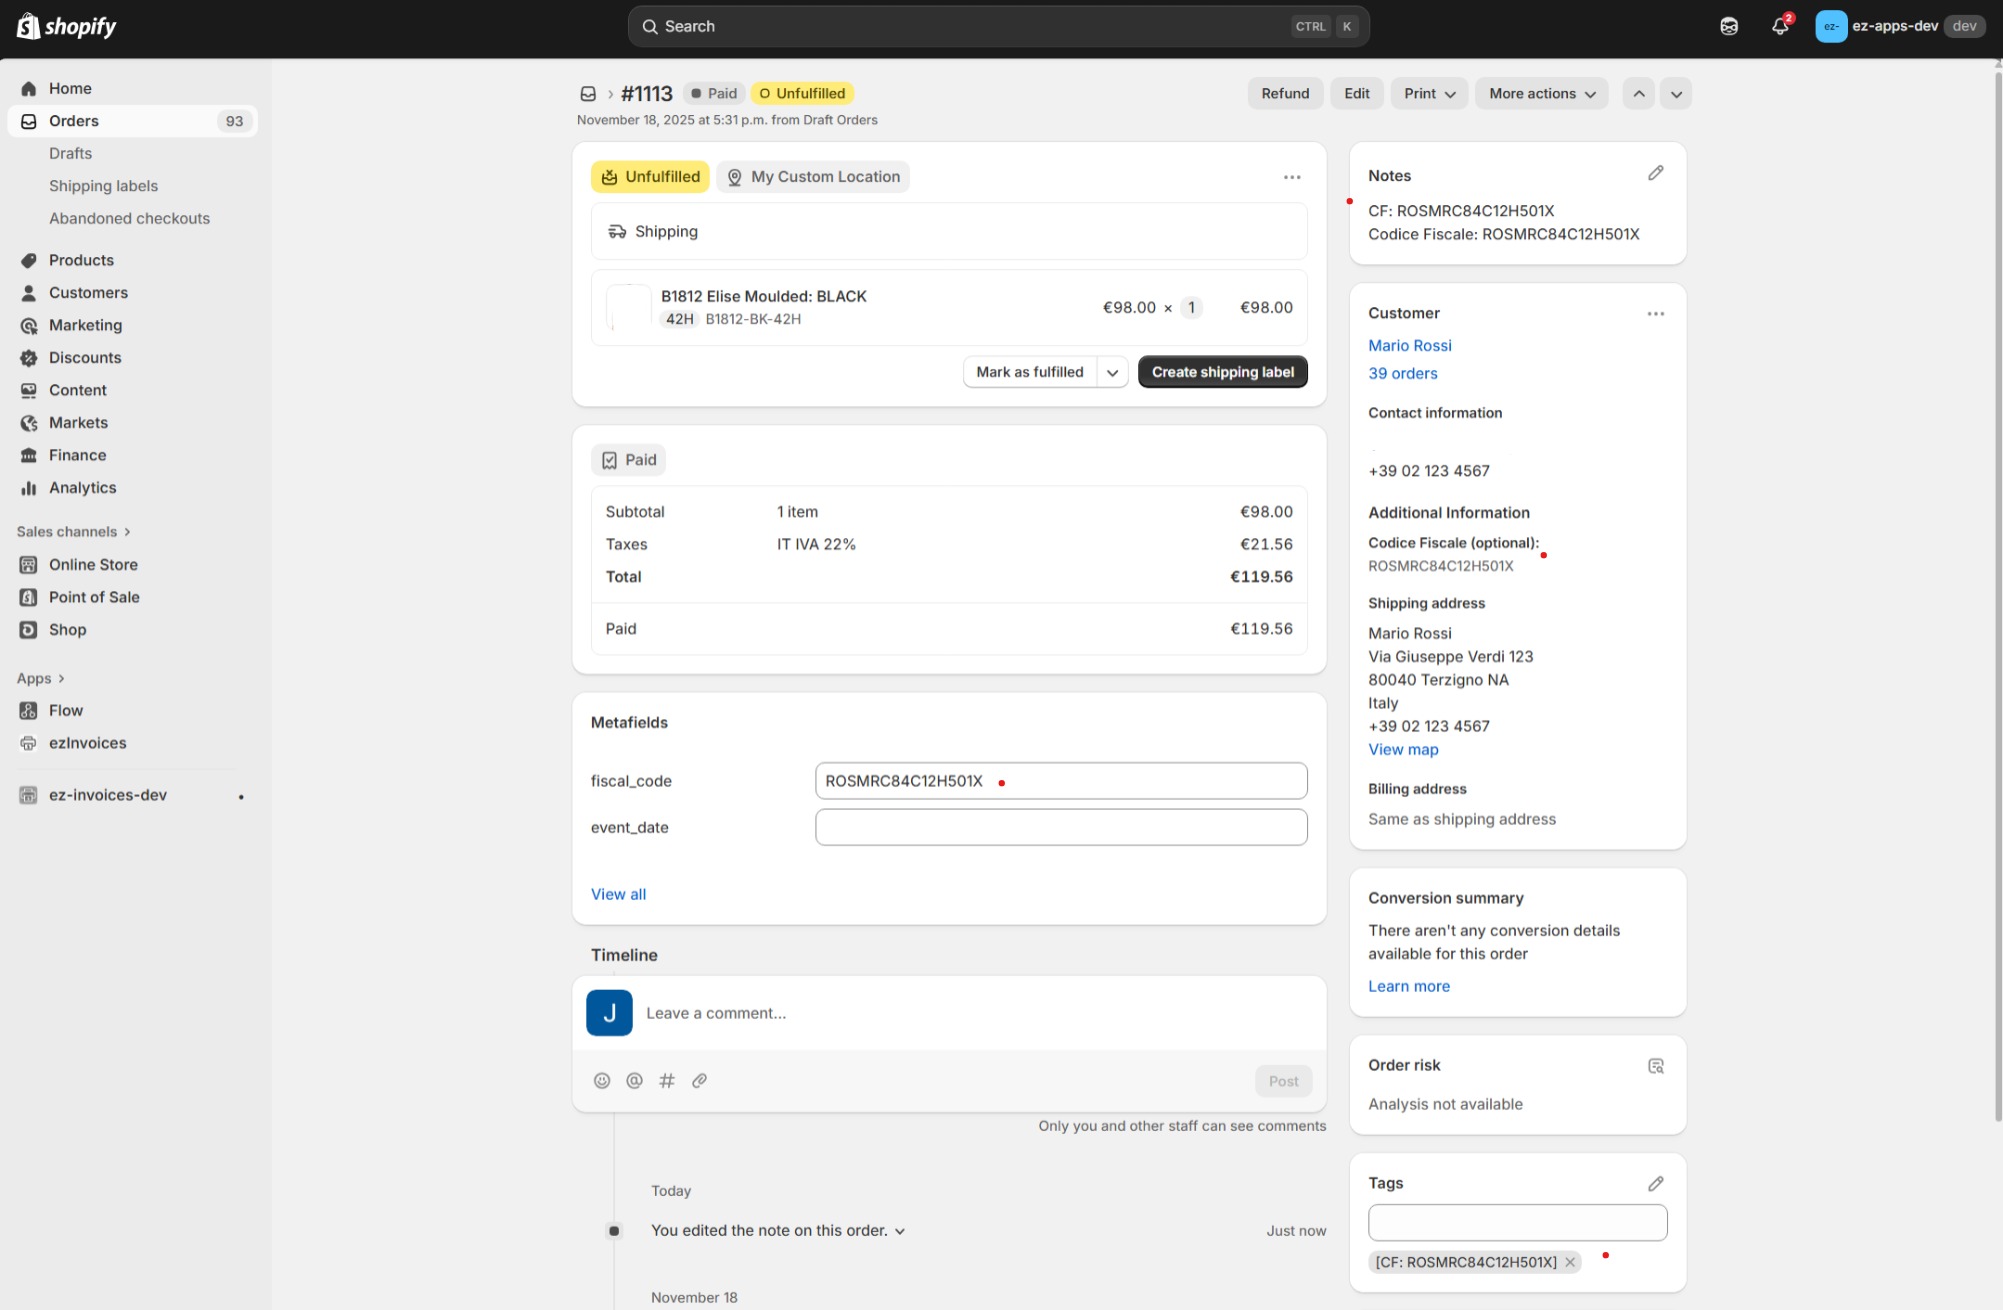Open the Drafts page under Orders
This screenshot has height=1310, width=2003.
pyautogui.click(x=70, y=153)
